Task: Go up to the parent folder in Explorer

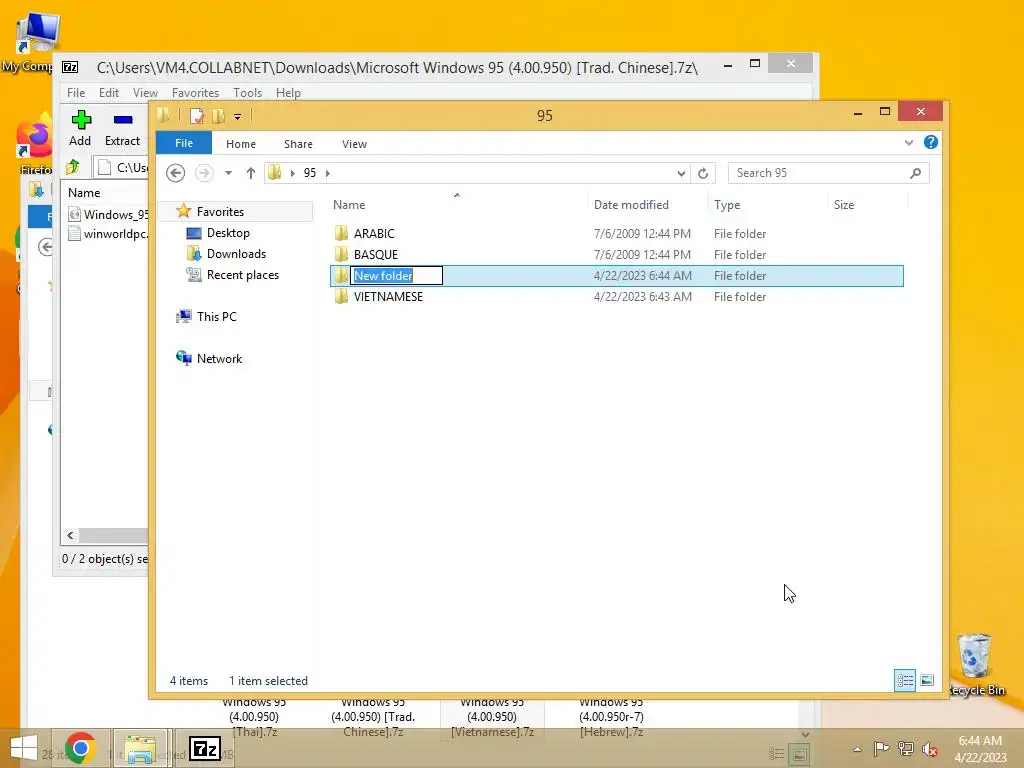Action: click(251, 173)
